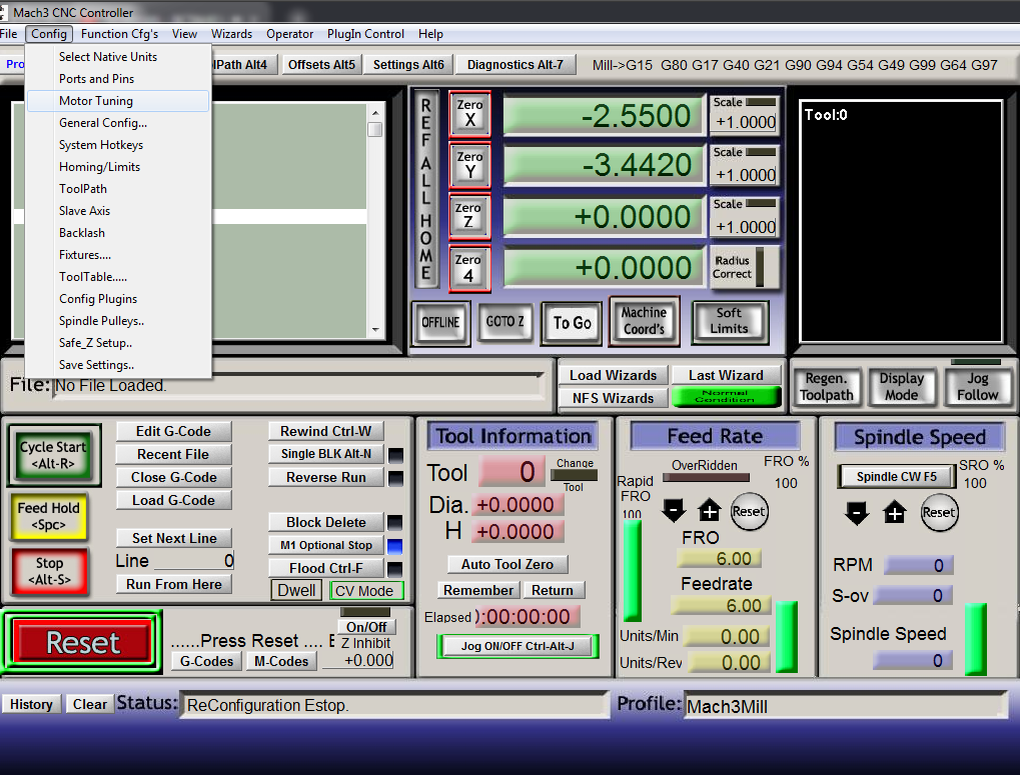Click Edit G-Code button
The height and width of the screenshot is (775, 1020).
[x=173, y=431]
